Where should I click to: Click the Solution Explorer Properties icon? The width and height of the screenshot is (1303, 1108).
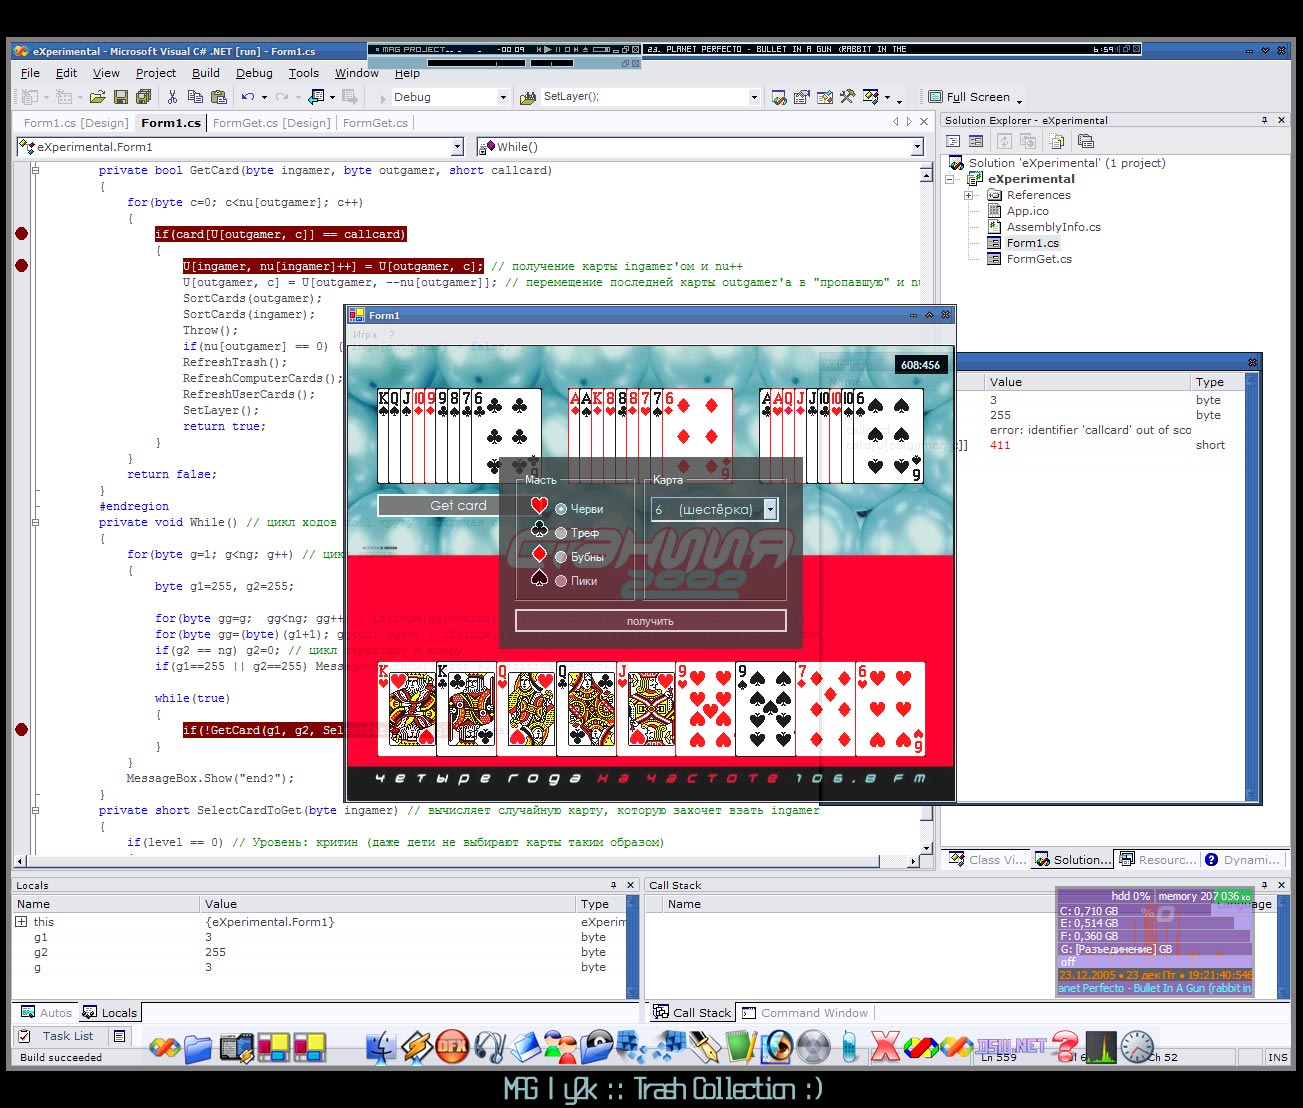pos(1086,142)
